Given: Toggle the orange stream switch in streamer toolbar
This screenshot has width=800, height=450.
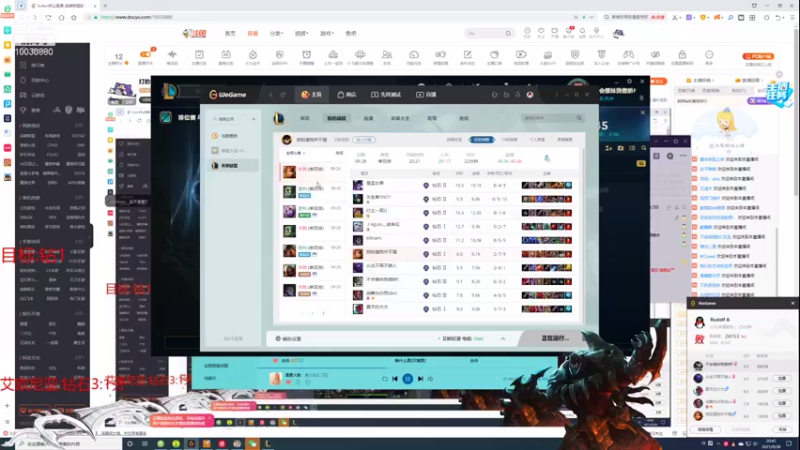Looking at the screenshot, I should pos(145,54).
